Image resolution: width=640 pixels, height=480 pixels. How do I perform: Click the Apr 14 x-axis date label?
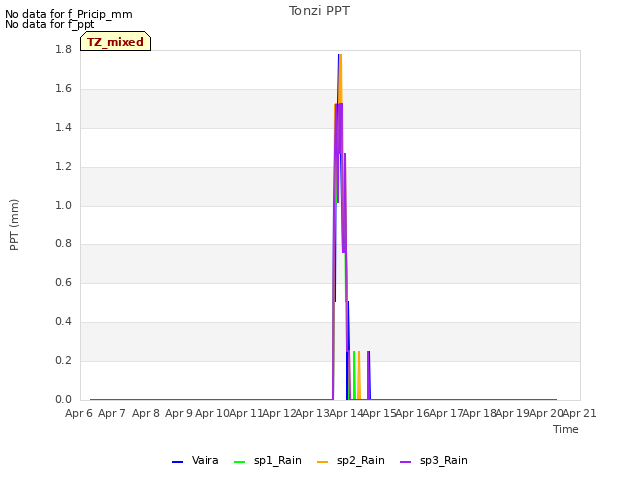pos(346,413)
